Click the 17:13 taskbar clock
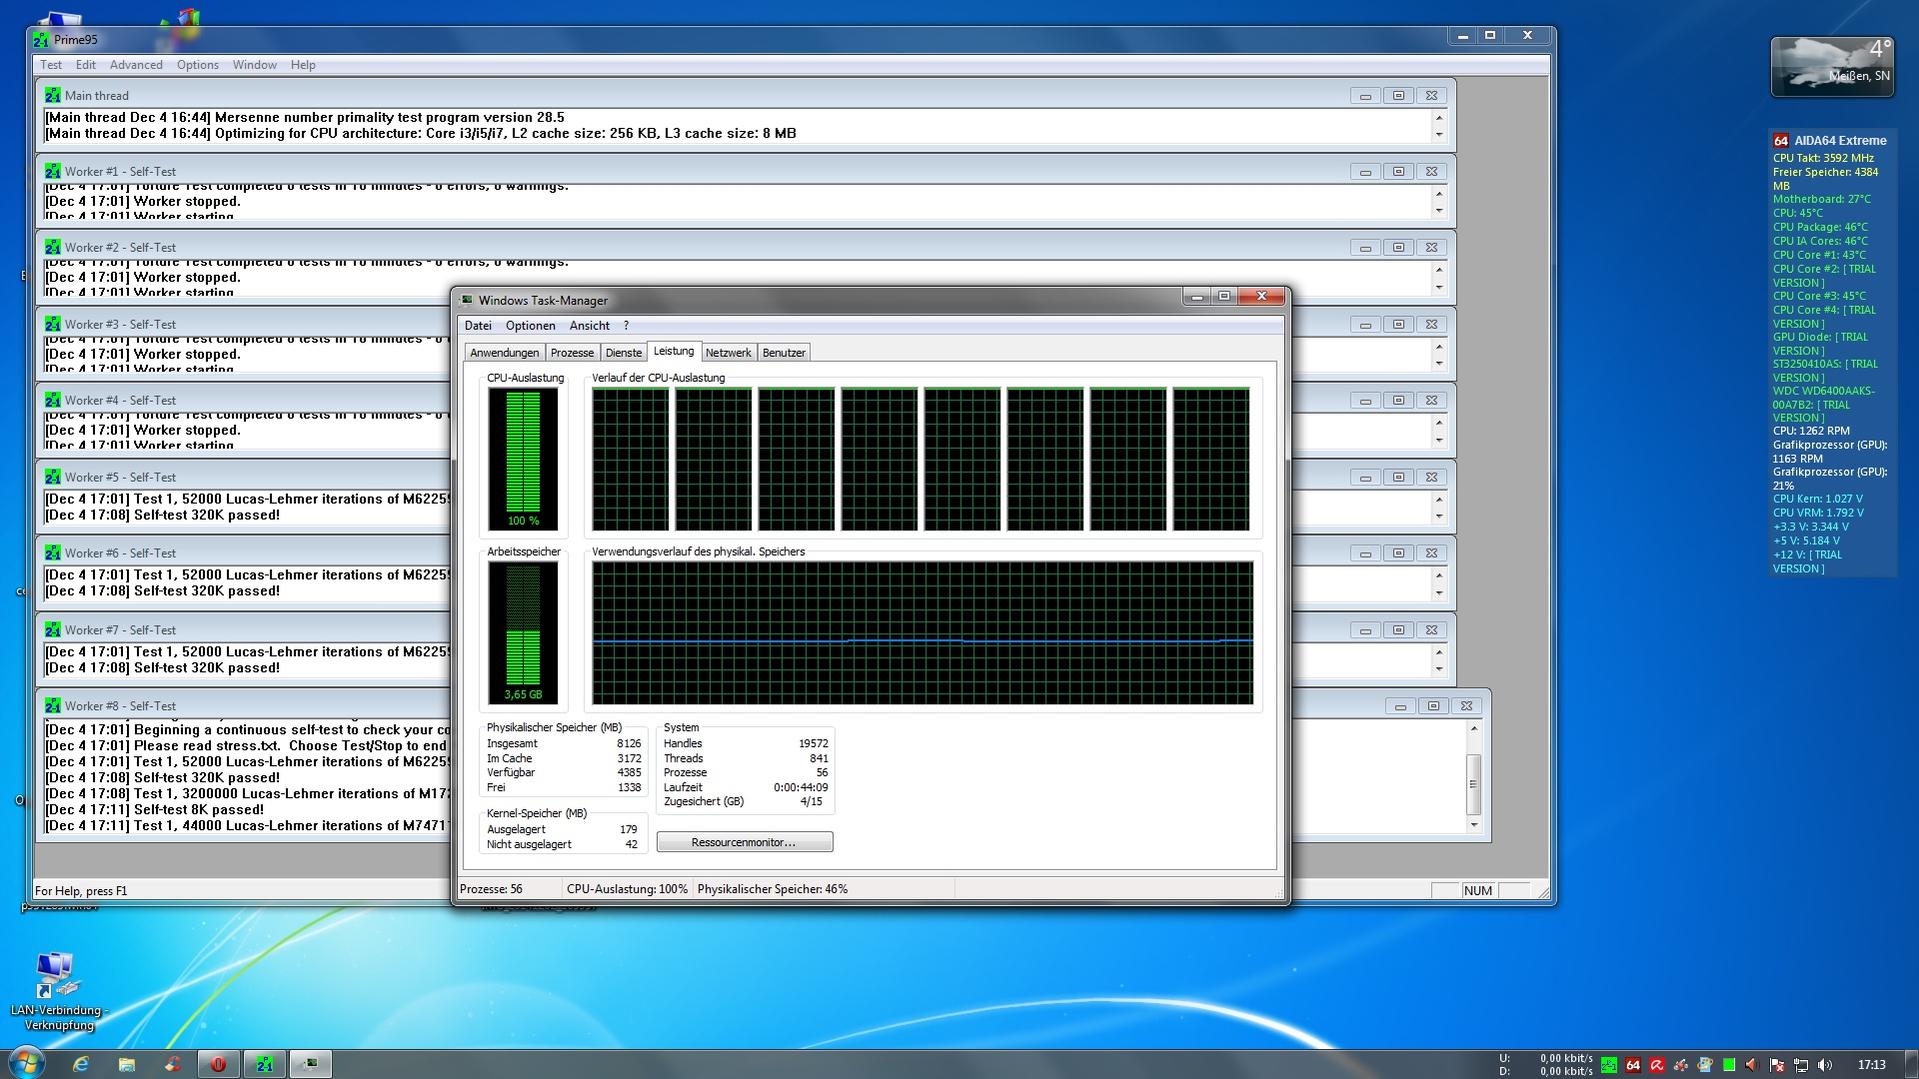Image resolution: width=1919 pixels, height=1079 pixels. coord(1871,1065)
